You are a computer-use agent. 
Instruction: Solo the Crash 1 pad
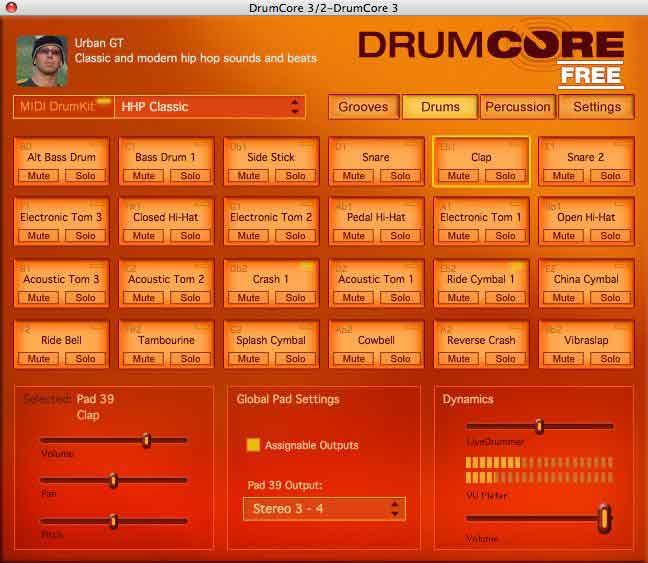[295, 298]
